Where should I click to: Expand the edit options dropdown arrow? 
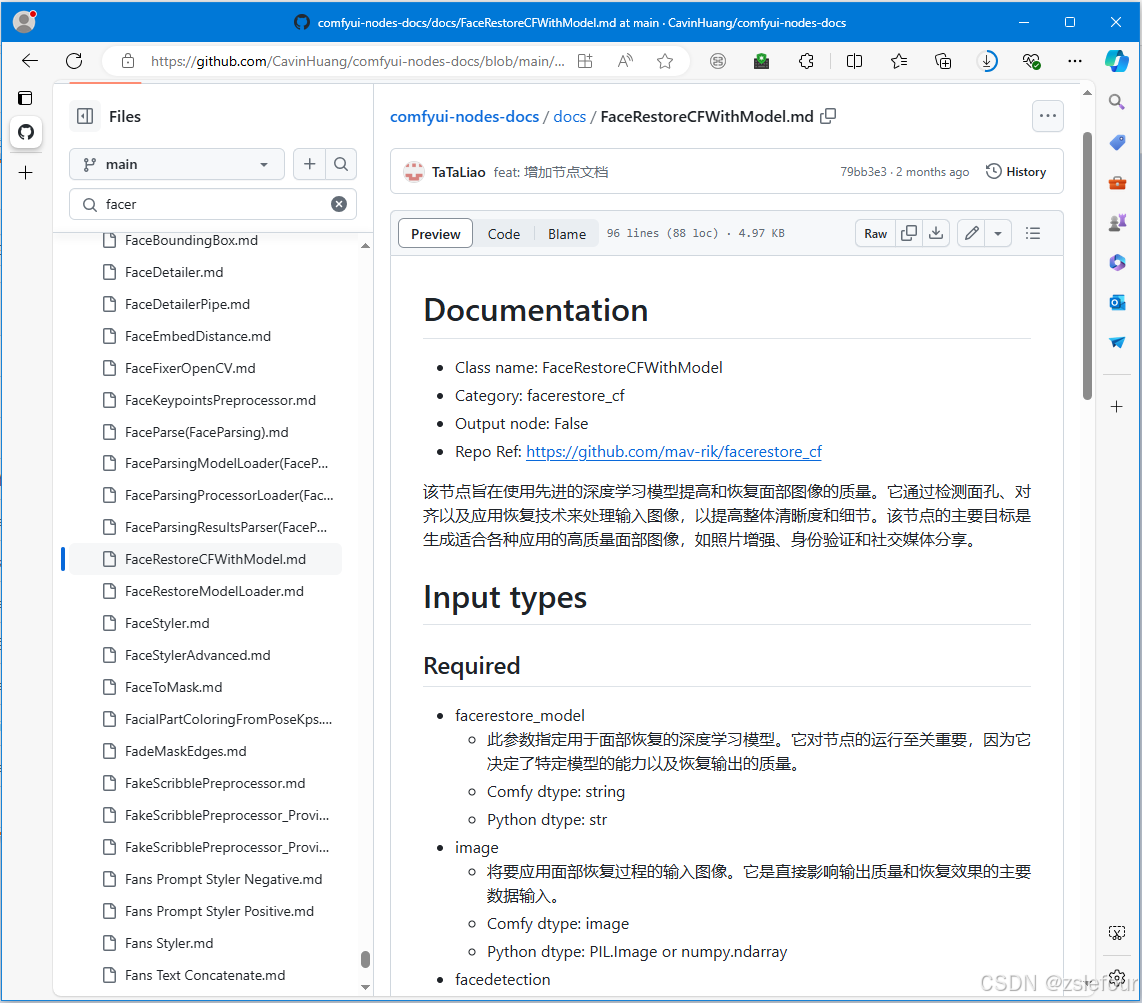click(x=999, y=234)
